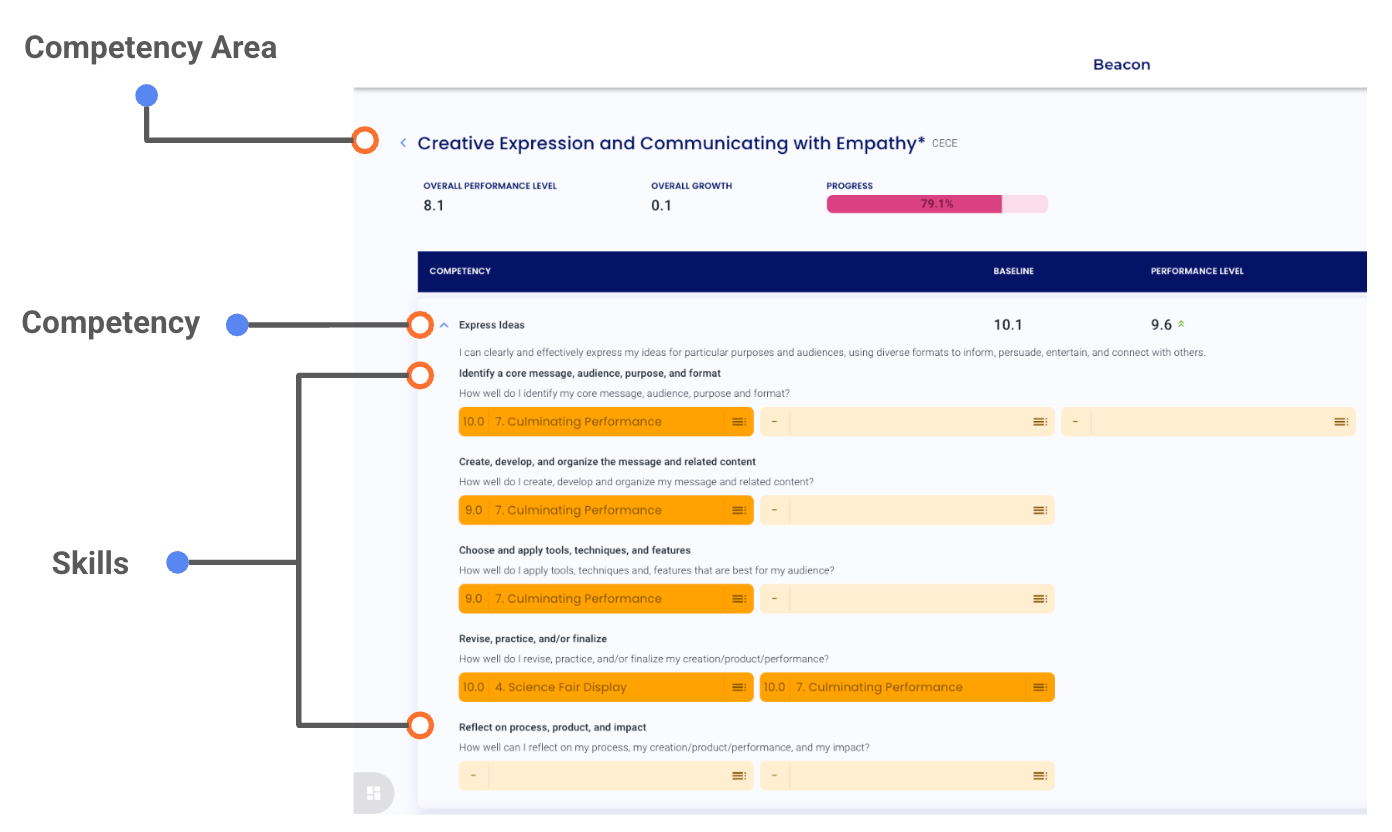Click list icon on Create, develop card with 9.0
1392x832 pixels.
[x=739, y=511]
